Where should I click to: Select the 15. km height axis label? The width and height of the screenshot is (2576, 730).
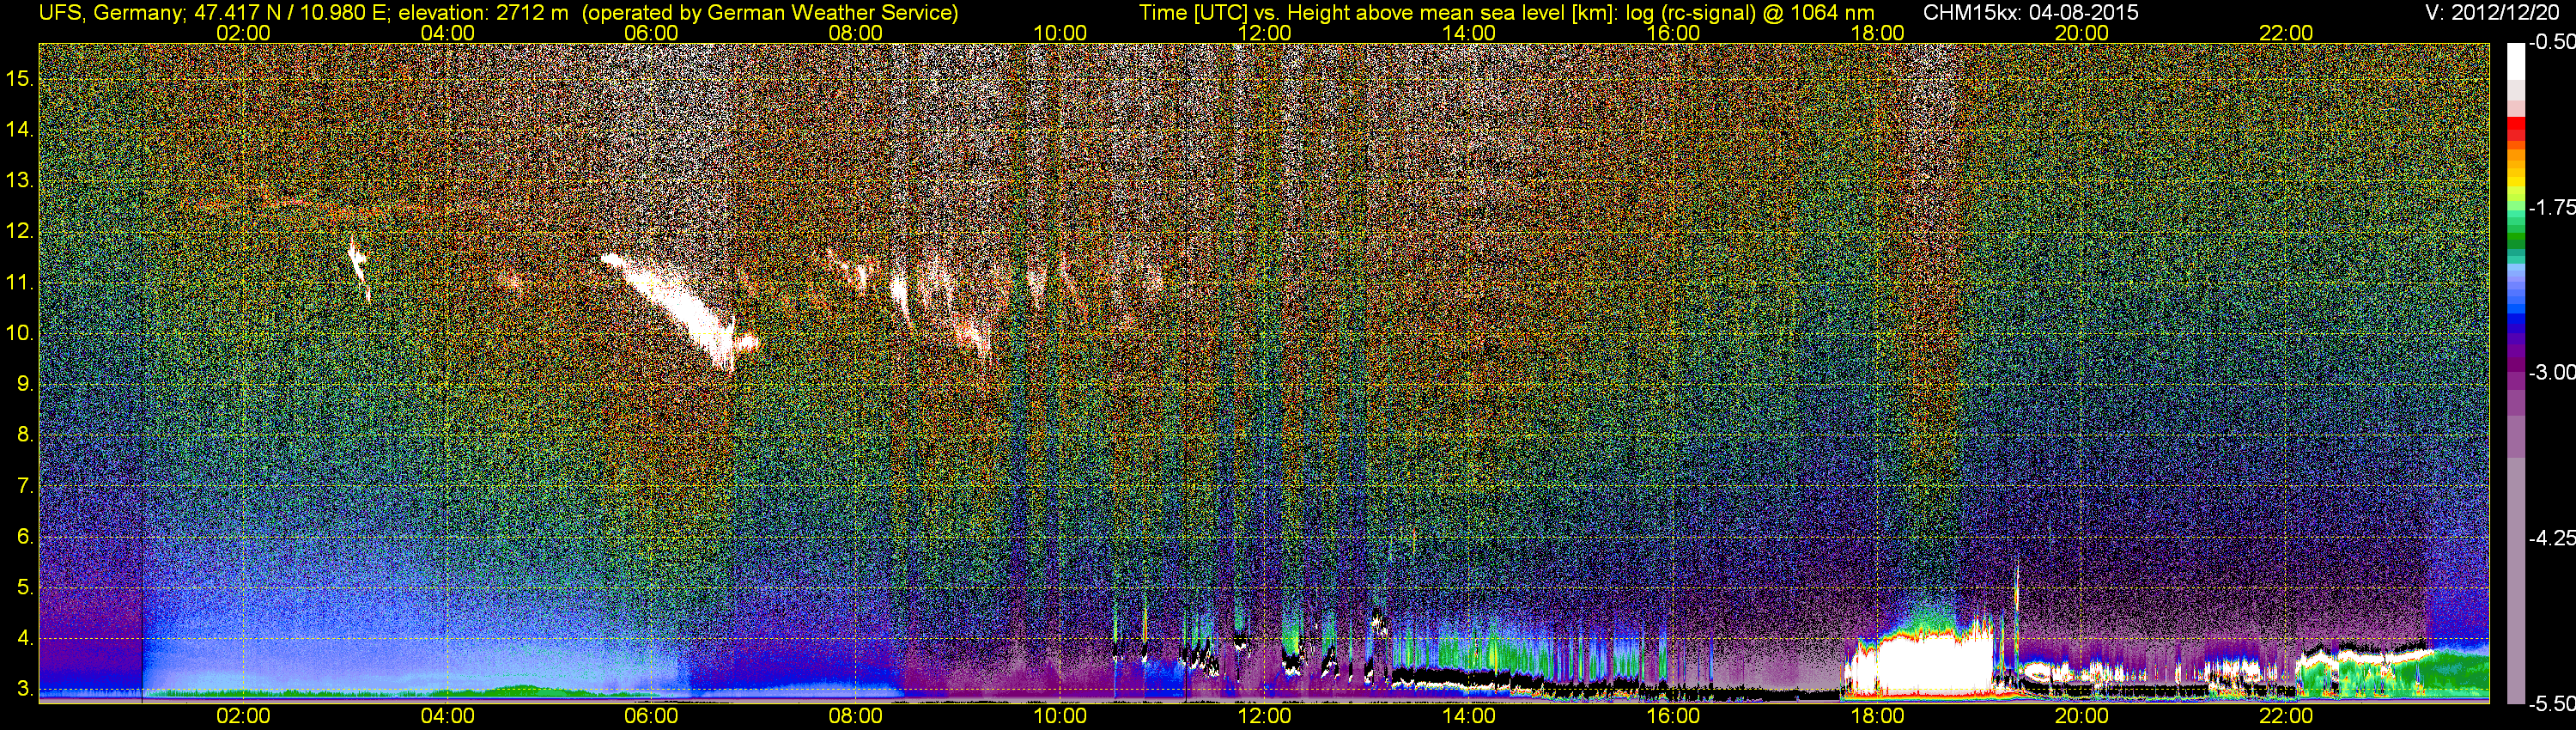[21, 78]
